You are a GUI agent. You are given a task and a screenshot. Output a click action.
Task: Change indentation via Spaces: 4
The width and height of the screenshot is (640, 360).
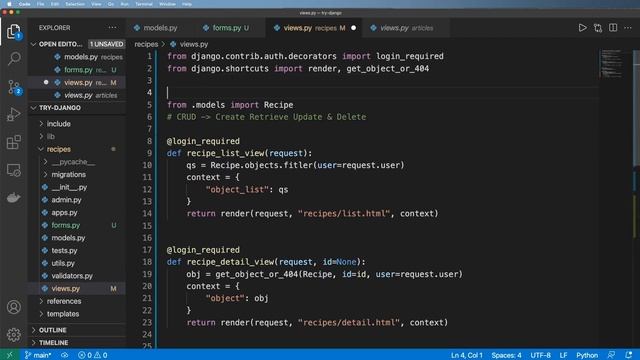(x=506, y=355)
